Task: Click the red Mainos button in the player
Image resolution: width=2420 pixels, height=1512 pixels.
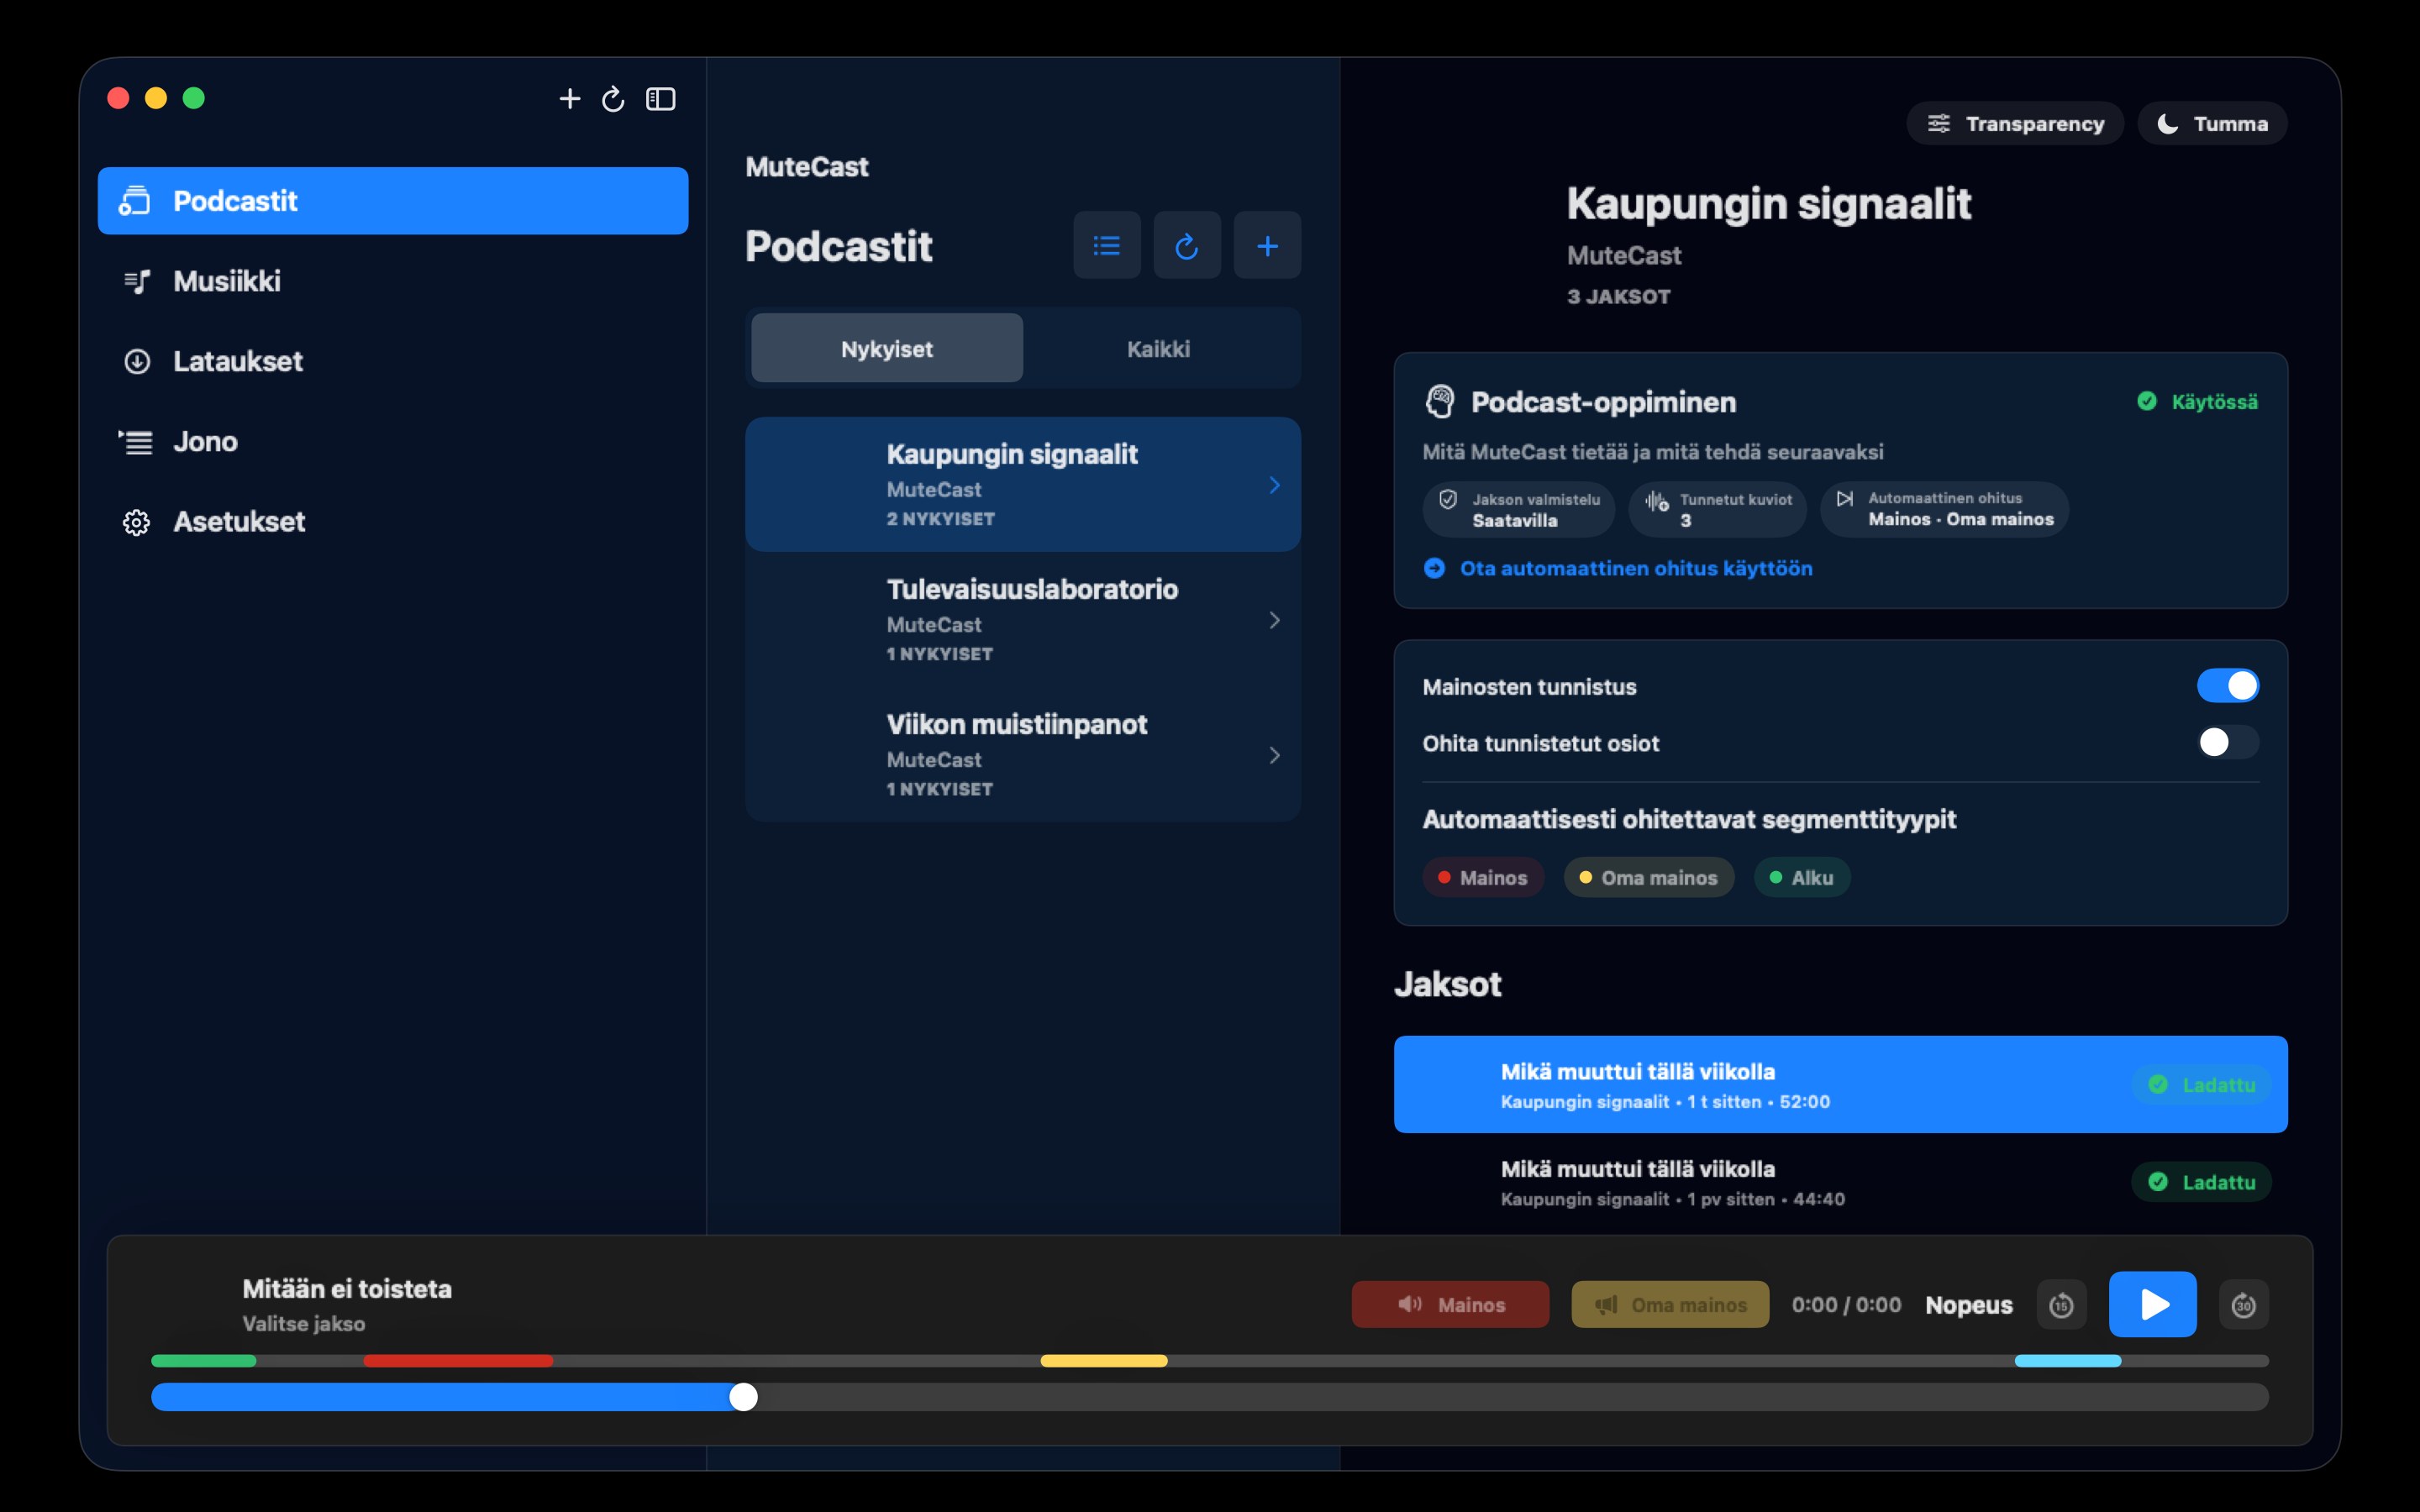Action: (1450, 1304)
